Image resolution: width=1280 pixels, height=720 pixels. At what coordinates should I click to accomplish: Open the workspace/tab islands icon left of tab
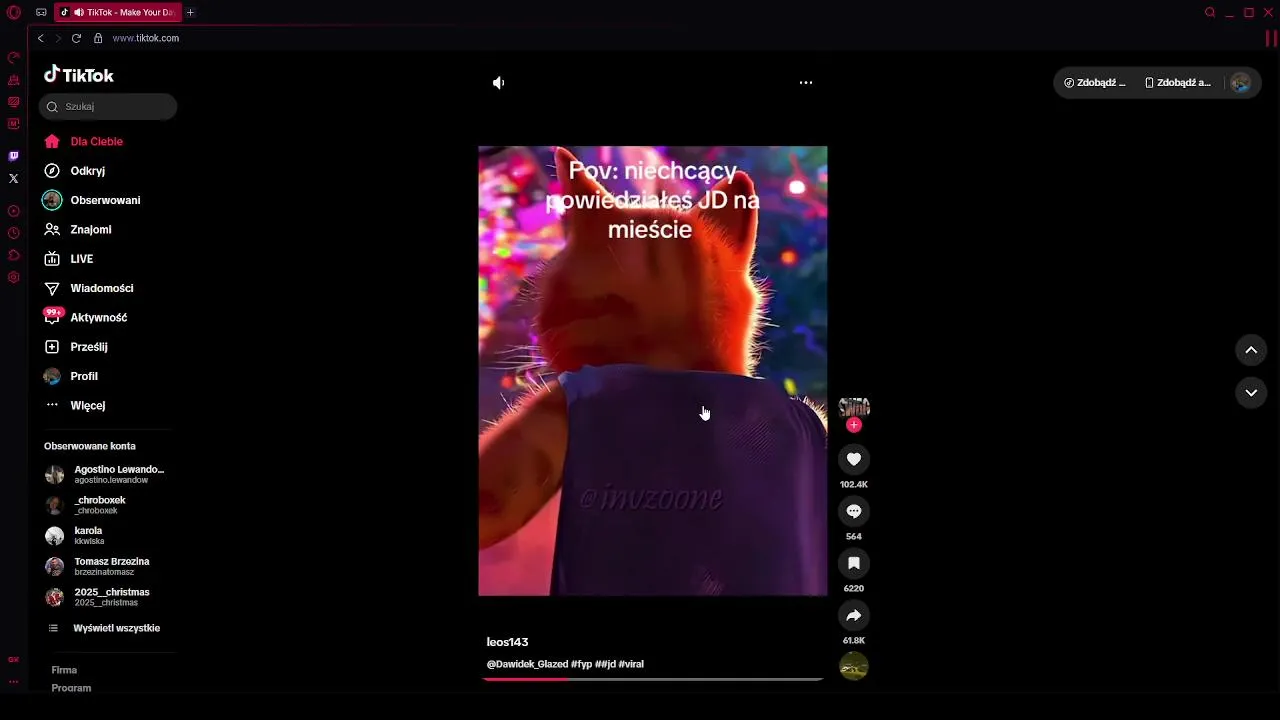coord(41,12)
